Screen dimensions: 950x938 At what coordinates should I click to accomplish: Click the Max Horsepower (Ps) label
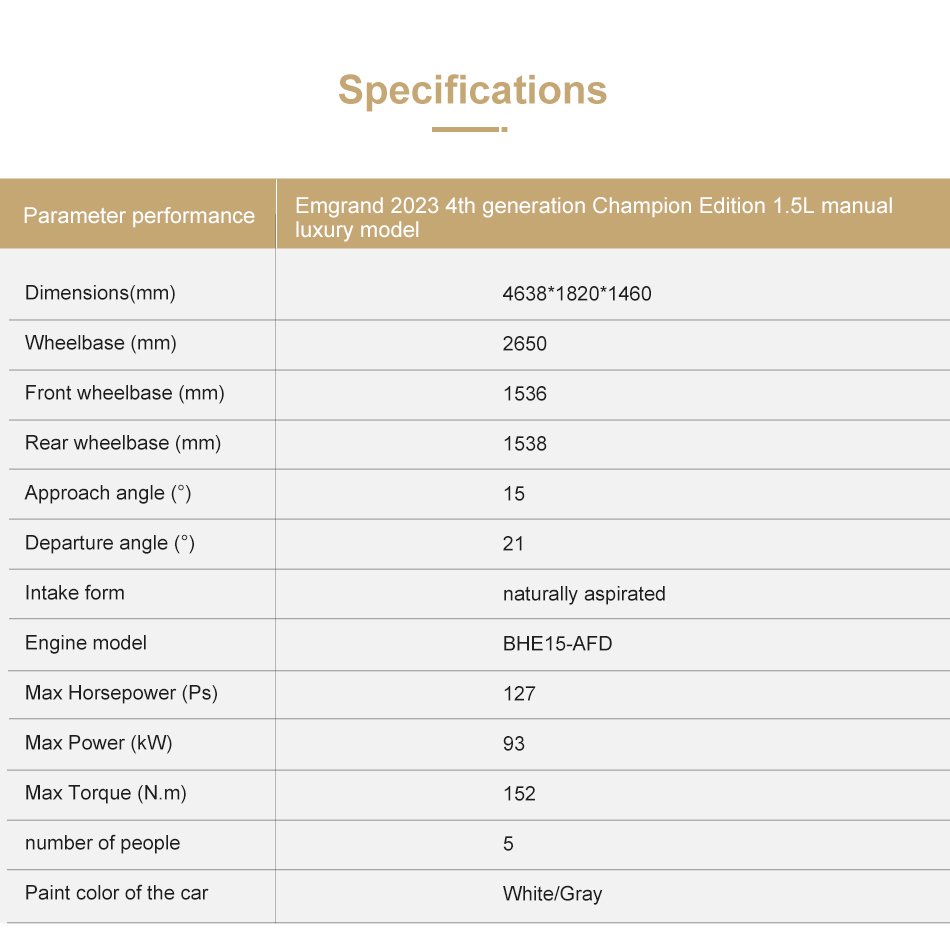point(121,693)
